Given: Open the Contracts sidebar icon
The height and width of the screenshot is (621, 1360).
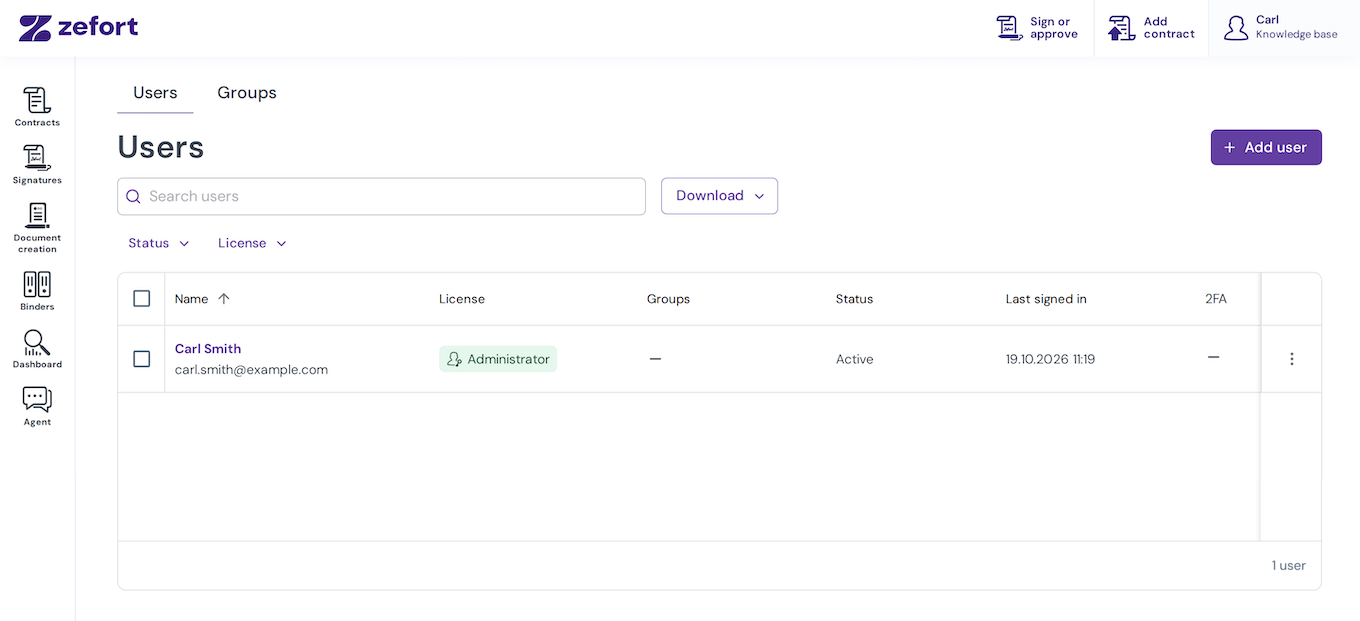Looking at the screenshot, I should pos(37,107).
